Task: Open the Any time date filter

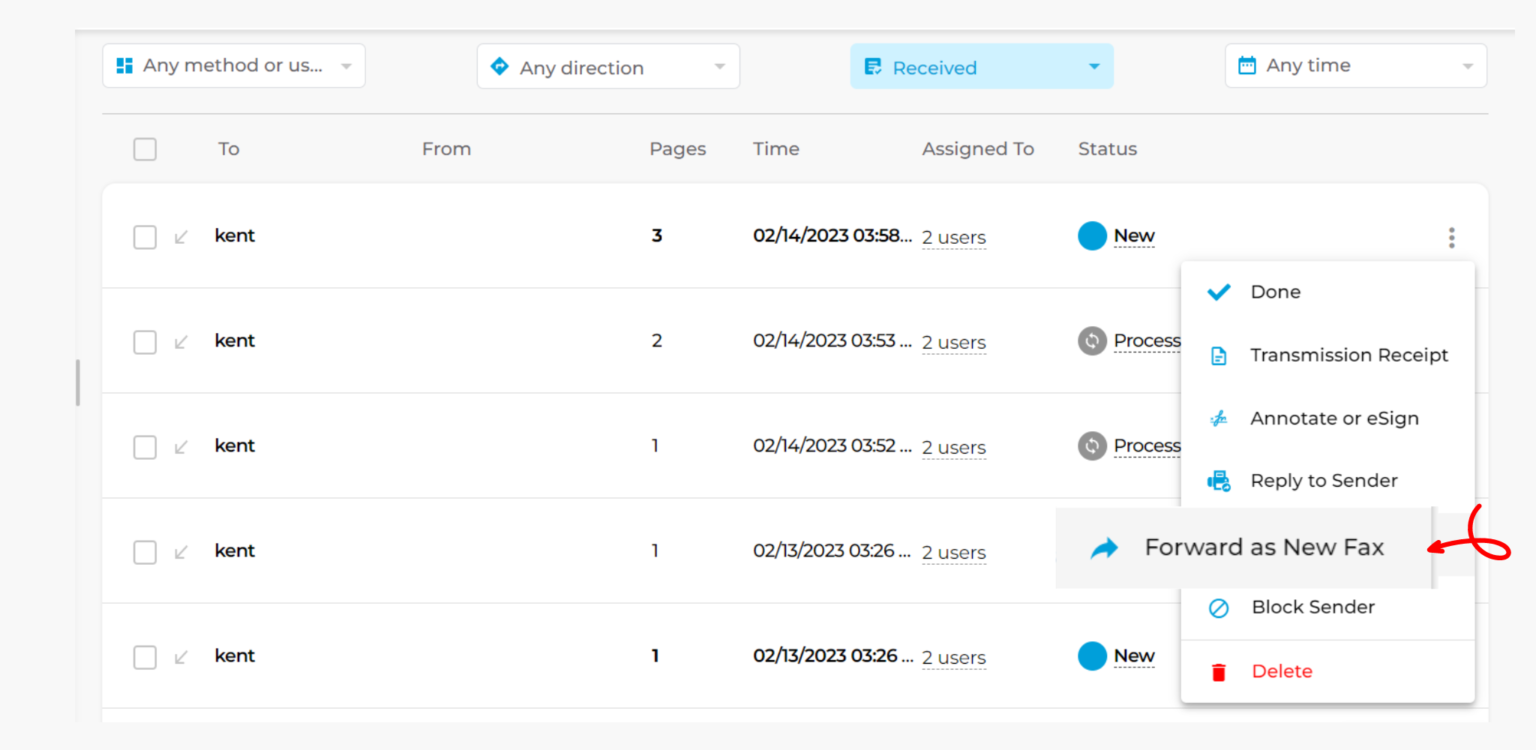Action: [x=1355, y=66]
